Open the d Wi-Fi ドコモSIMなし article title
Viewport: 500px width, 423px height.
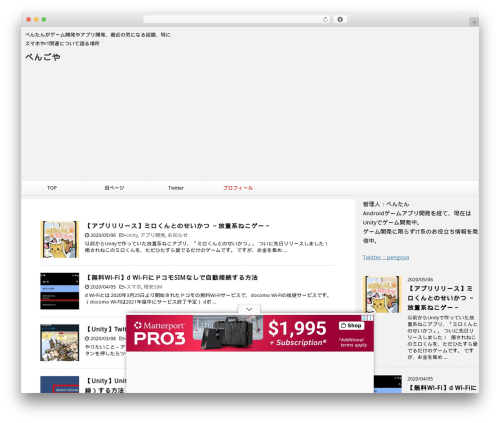tap(171, 277)
